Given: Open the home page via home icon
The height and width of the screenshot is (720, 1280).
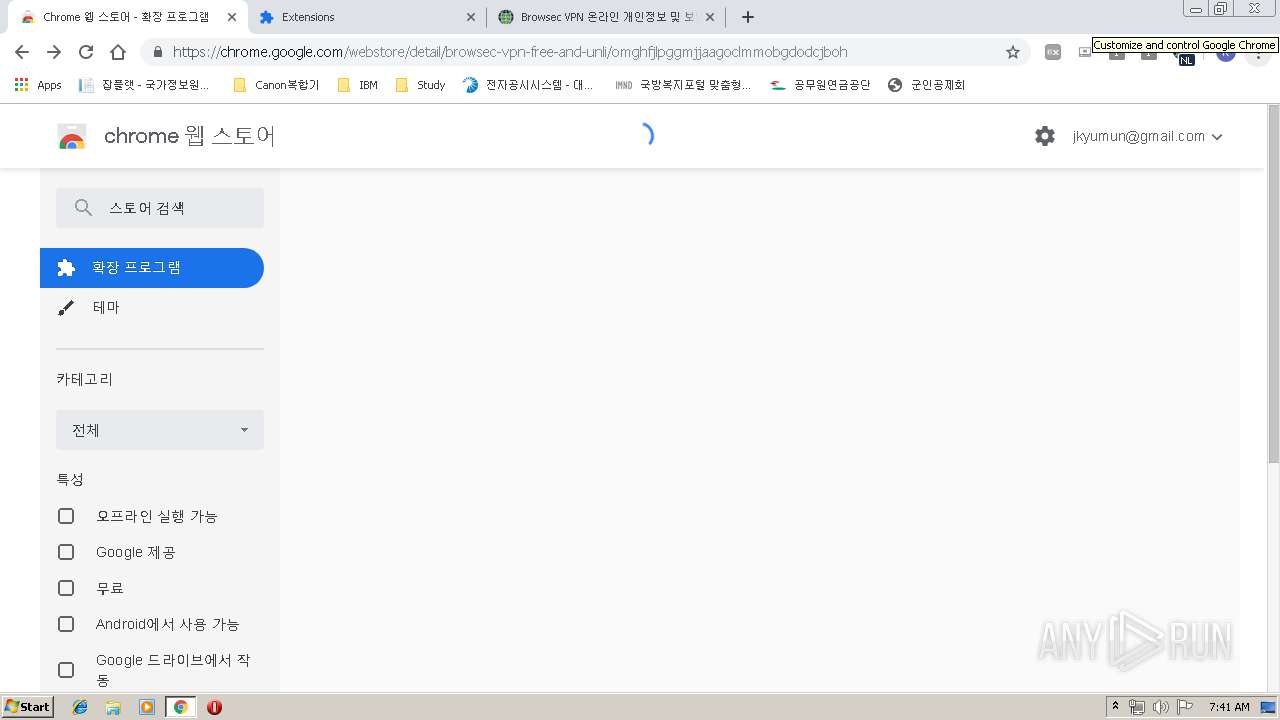Looking at the screenshot, I should [118, 52].
